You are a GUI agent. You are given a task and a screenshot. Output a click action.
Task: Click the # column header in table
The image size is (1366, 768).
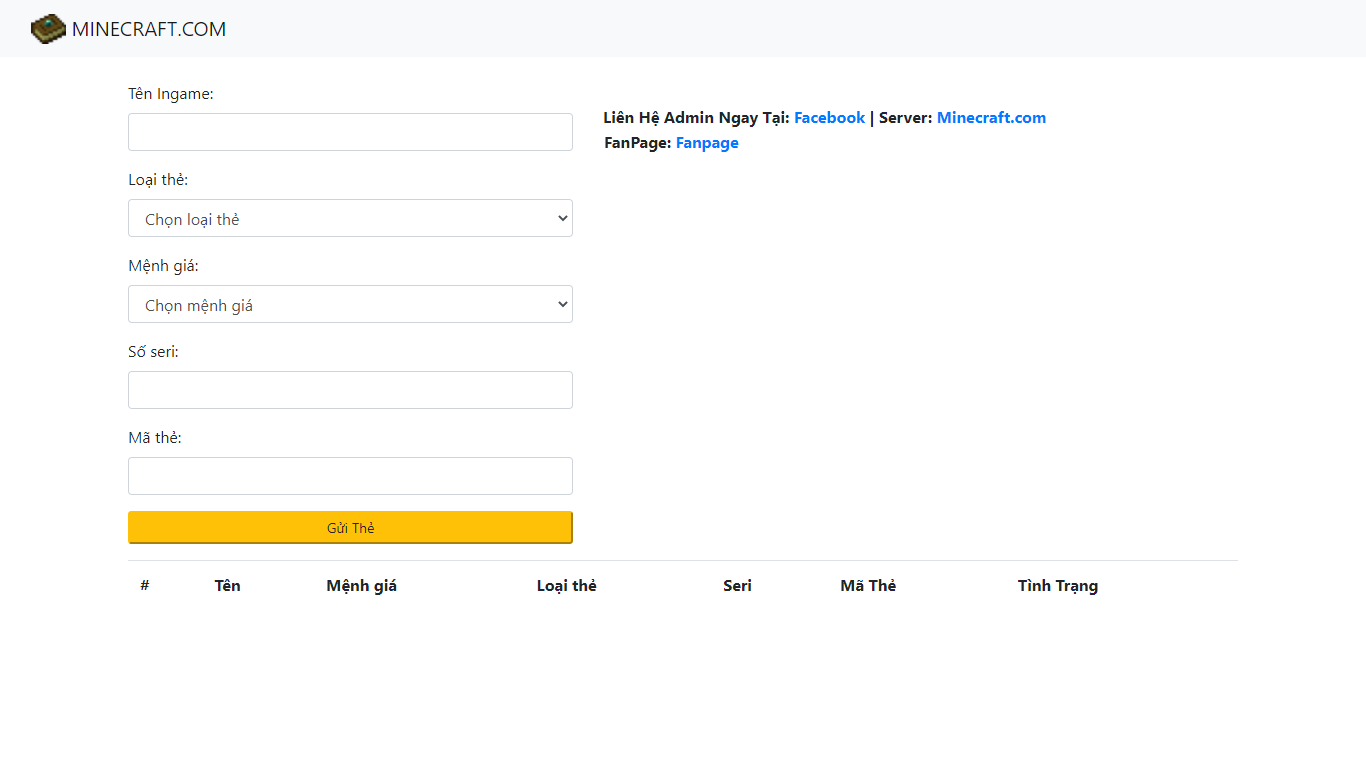click(x=145, y=586)
